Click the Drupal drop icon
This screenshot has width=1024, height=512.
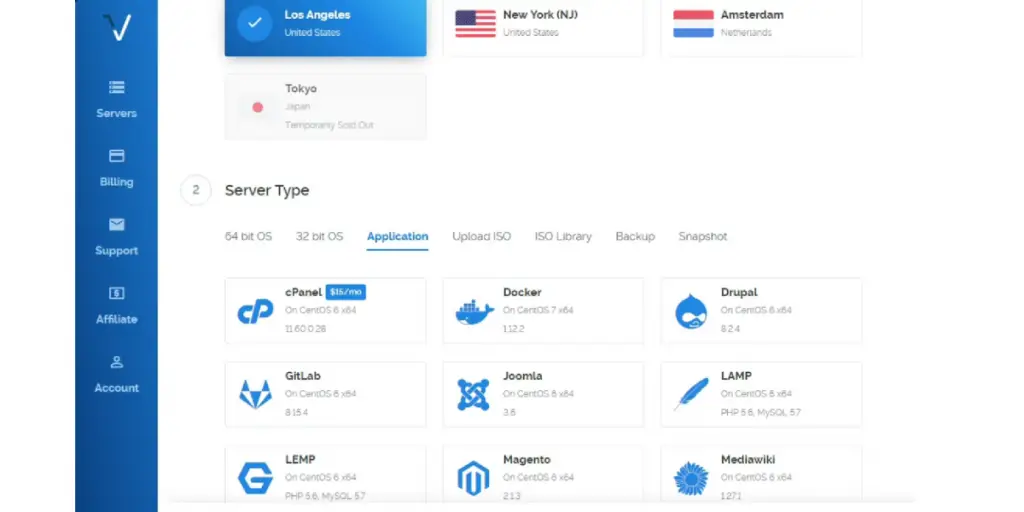coord(691,312)
